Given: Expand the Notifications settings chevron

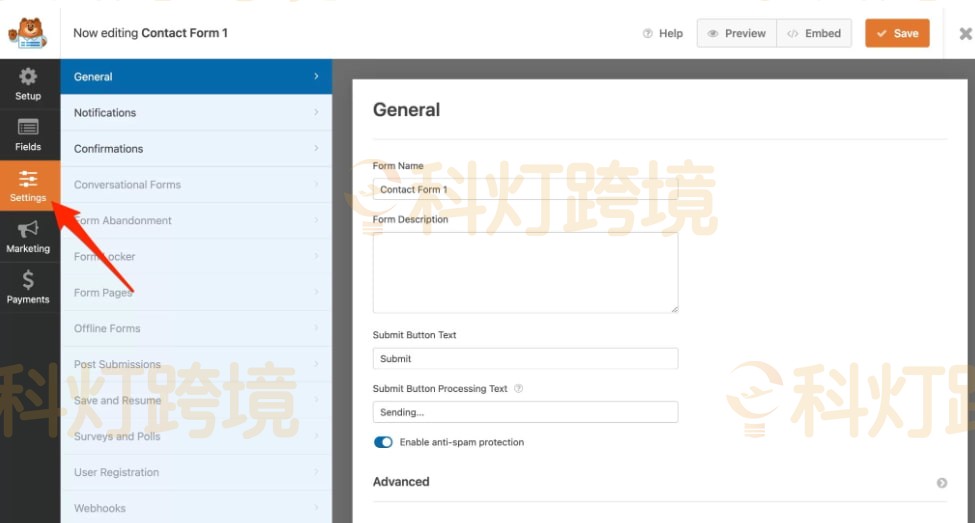Looking at the screenshot, I should tap(316, 113).
